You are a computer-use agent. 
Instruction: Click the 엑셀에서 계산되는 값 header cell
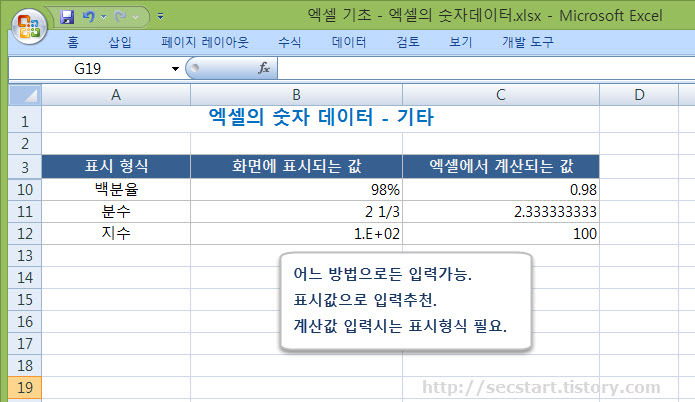[x=501, y=167]
